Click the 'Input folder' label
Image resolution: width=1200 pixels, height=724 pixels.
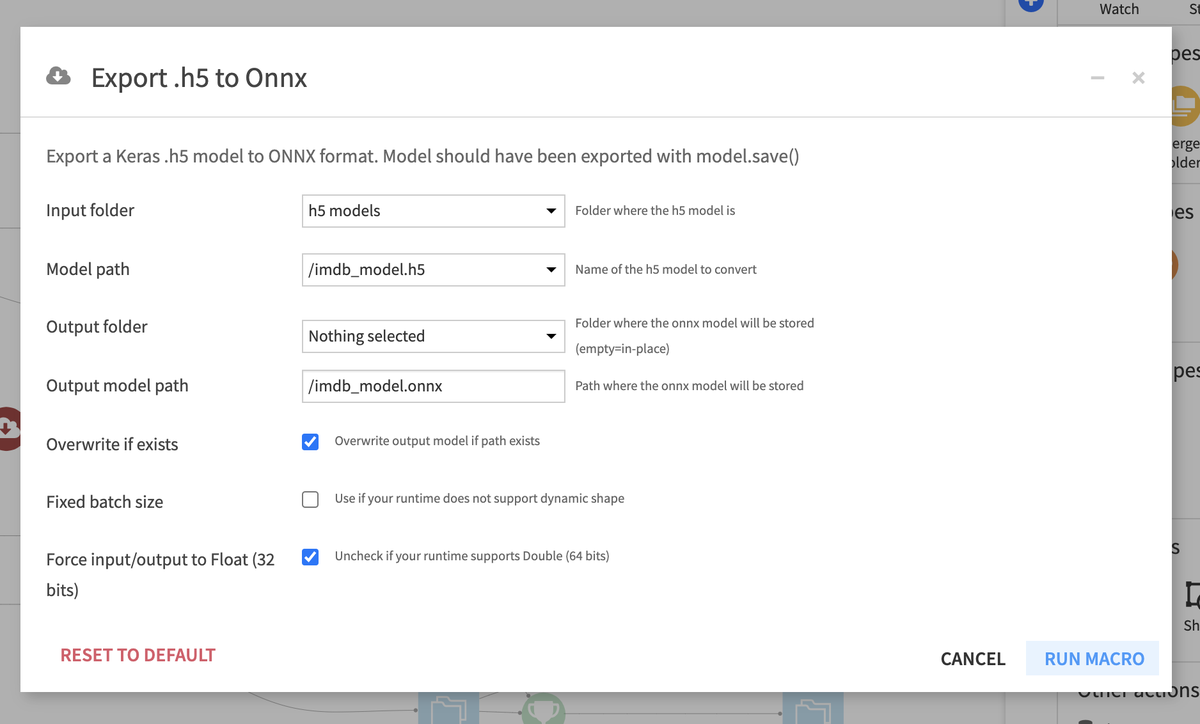coord(90,211)
